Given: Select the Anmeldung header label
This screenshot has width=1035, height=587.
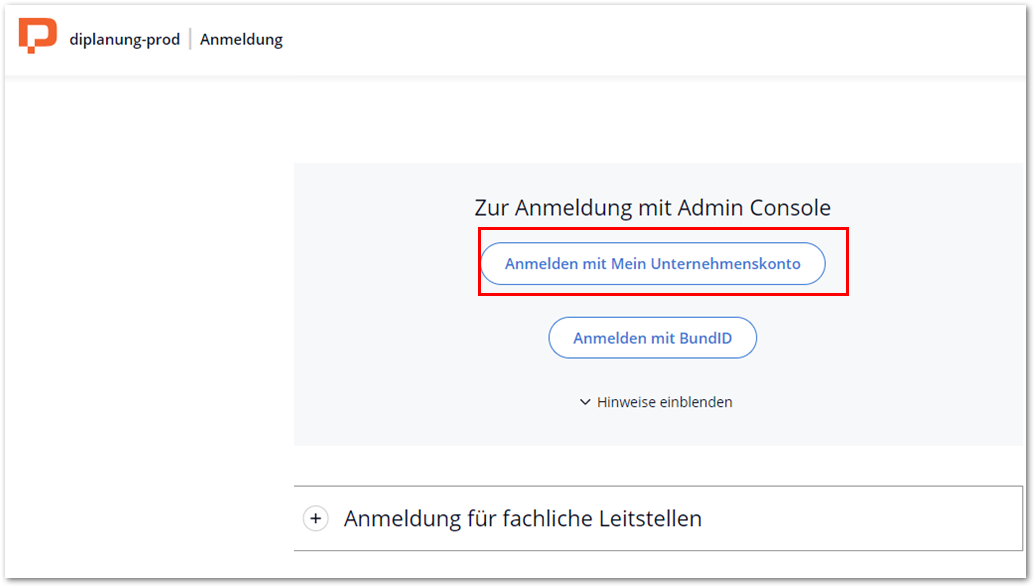Looking at the screenshot, I should pyautogui.click(x=241, y=40).
